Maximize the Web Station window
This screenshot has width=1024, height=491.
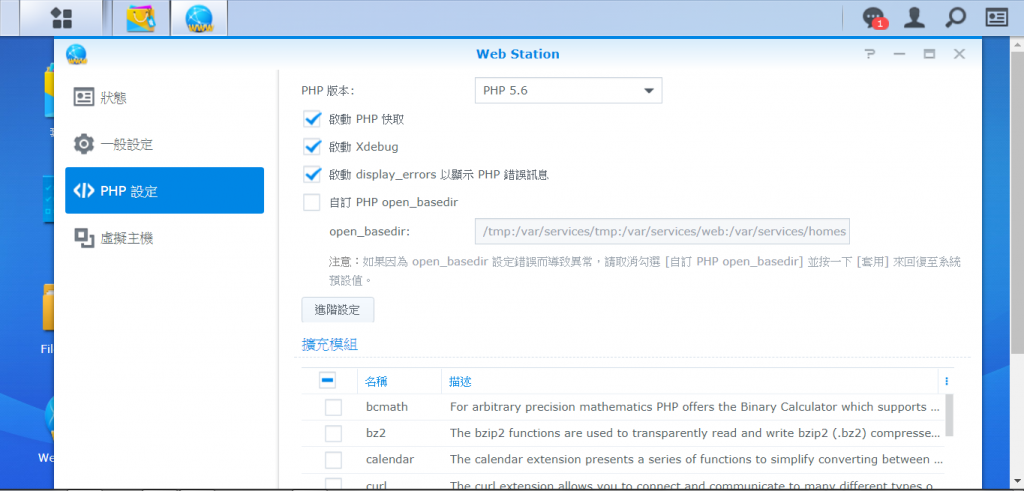[929, 54]
